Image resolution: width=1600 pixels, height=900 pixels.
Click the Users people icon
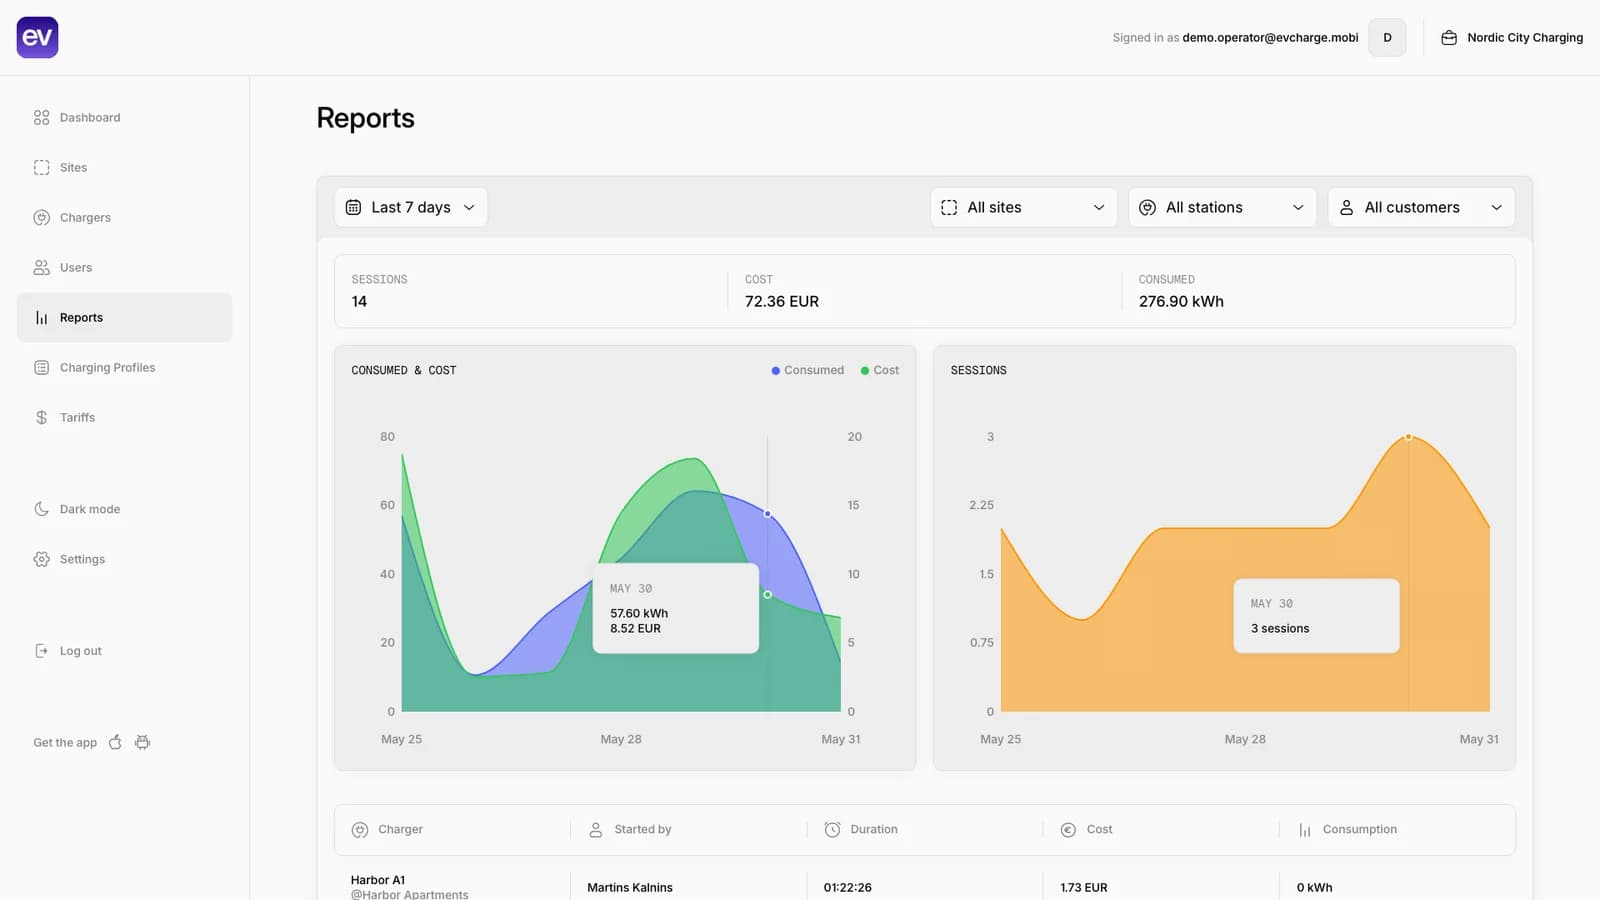coord(41,267)
